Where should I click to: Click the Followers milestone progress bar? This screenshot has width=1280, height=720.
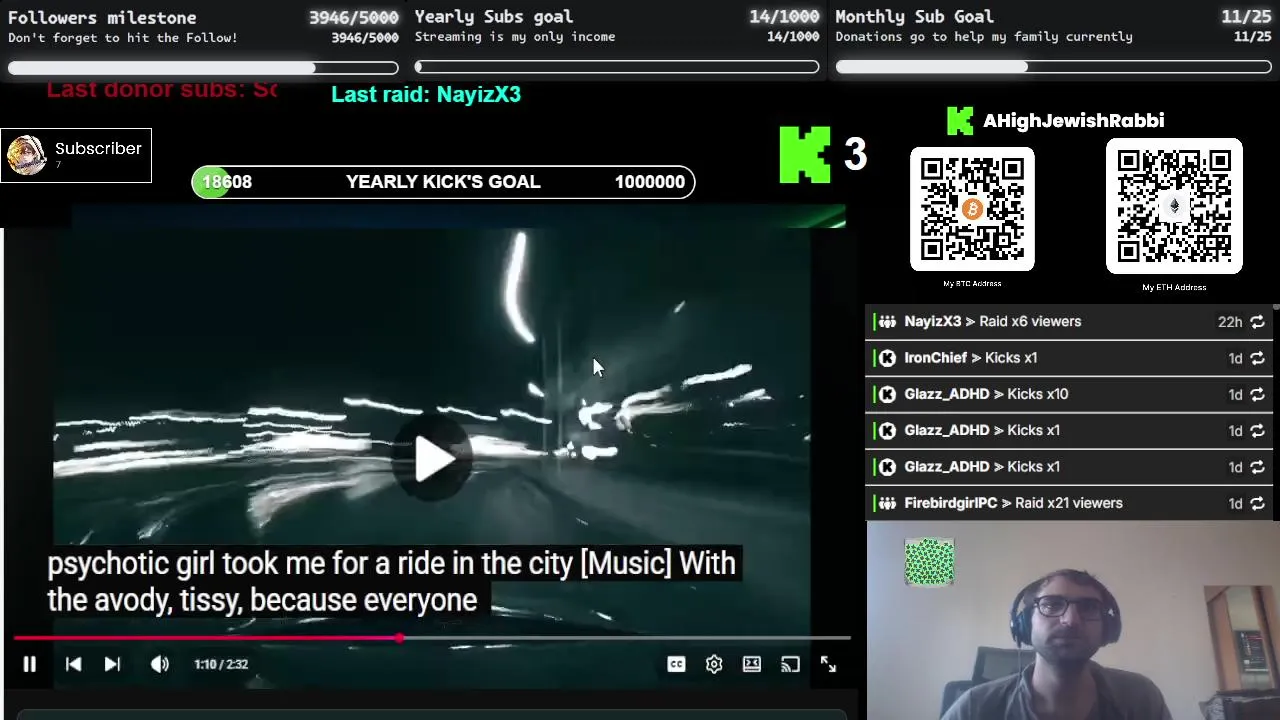coord(203,68)
